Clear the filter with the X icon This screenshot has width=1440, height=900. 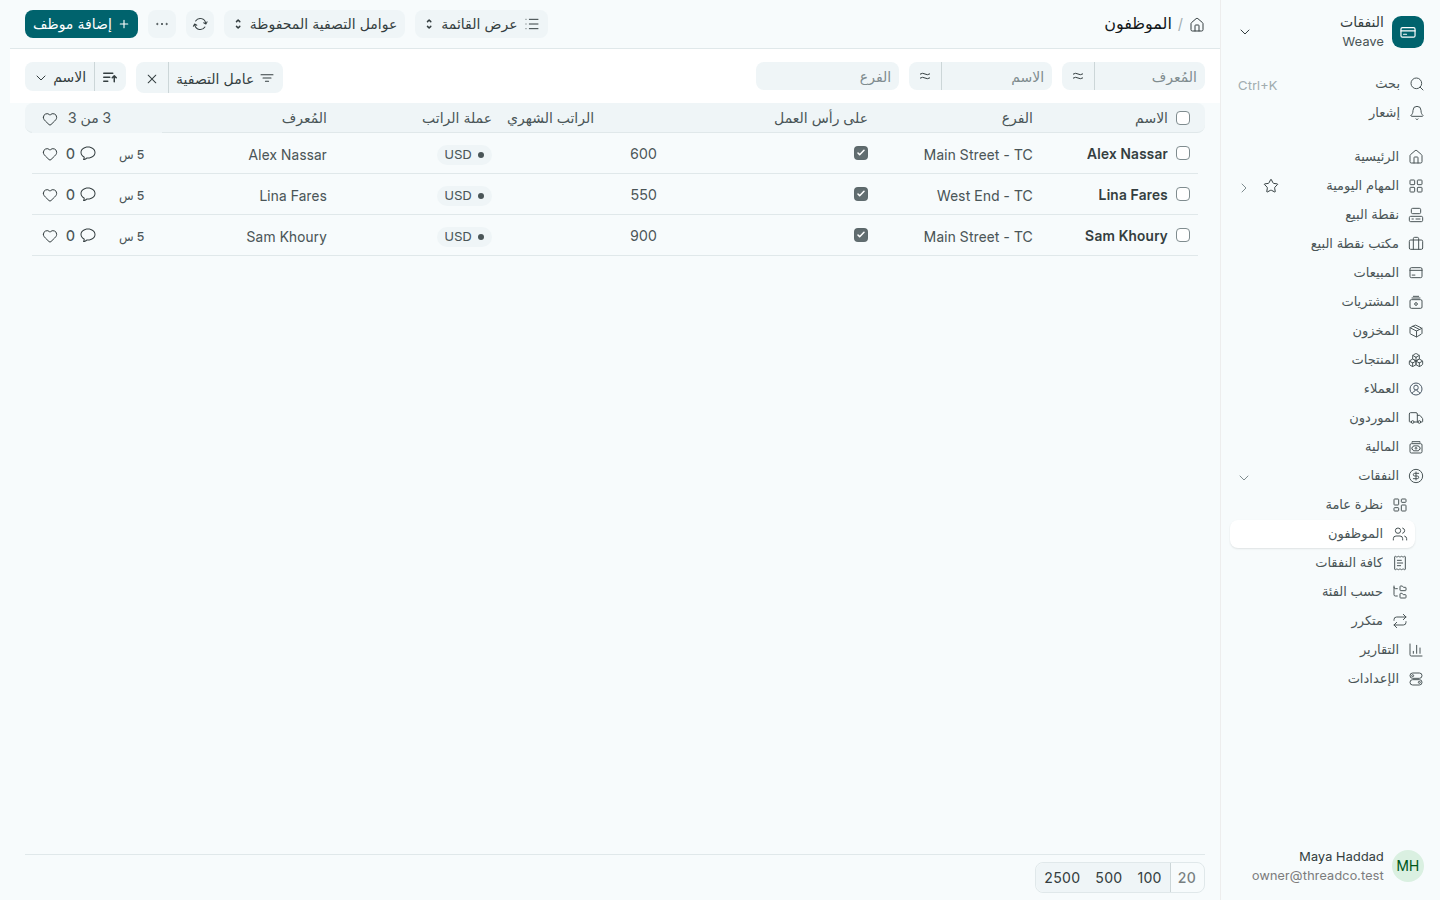[152, 78]
